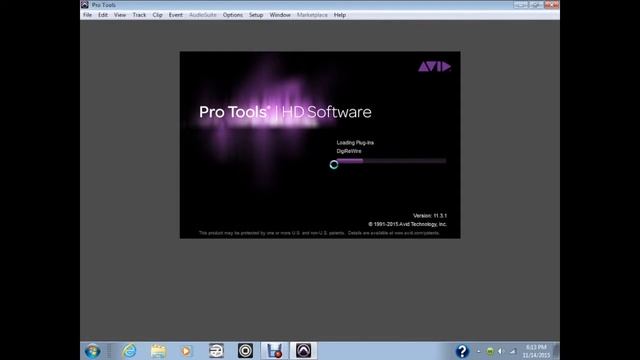Click the taskbar clock and date

(536, 351)
